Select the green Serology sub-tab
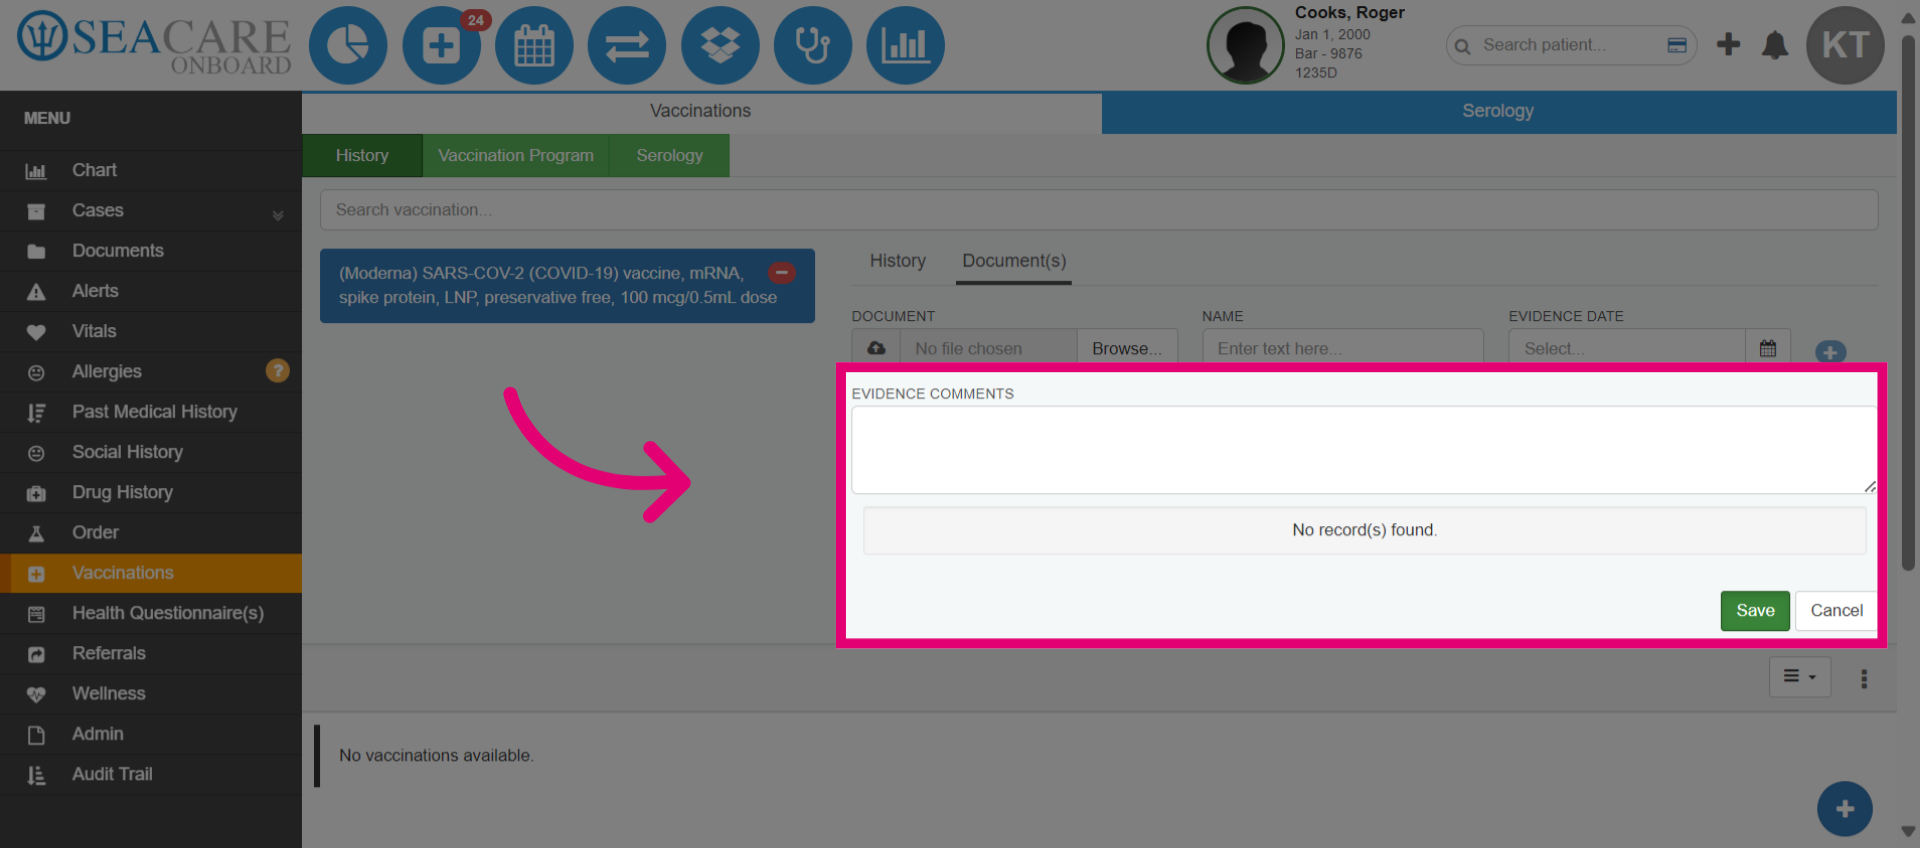 coord(669,156)
